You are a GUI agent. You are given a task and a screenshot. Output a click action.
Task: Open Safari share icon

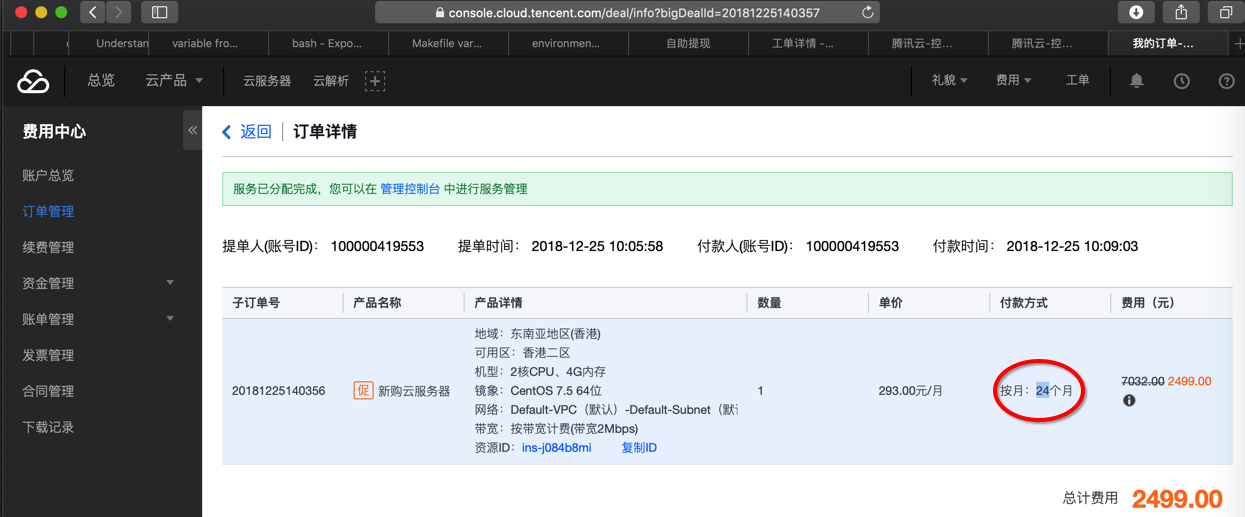[1181, 12]
